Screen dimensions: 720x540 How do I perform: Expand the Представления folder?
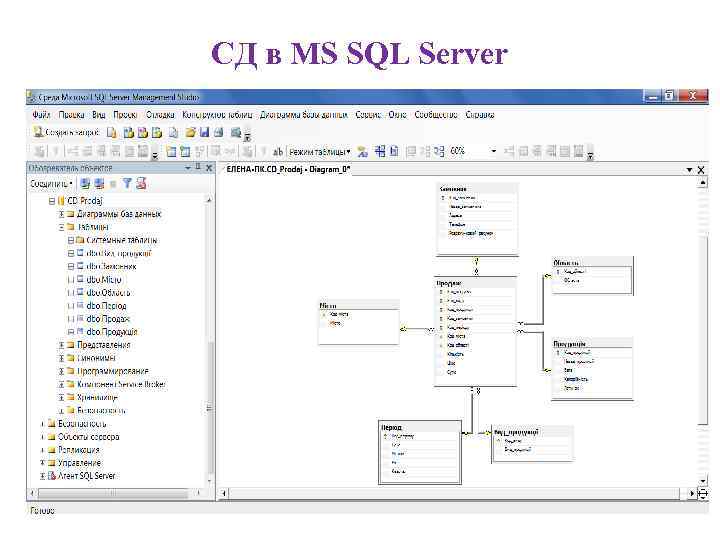[61, 345]
